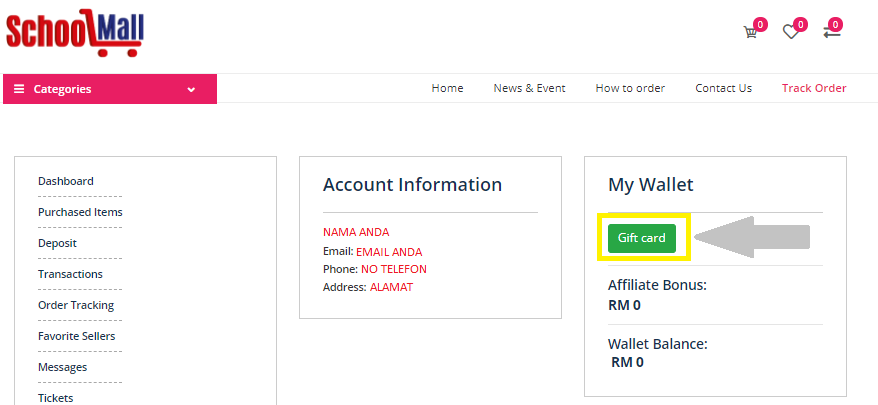Open Order Tracking in sidebar

coord(76,305)
